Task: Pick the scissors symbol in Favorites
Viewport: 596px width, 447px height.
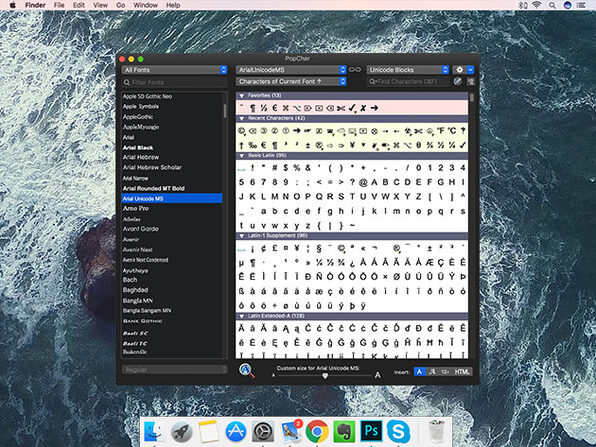Action: point(341,108)
